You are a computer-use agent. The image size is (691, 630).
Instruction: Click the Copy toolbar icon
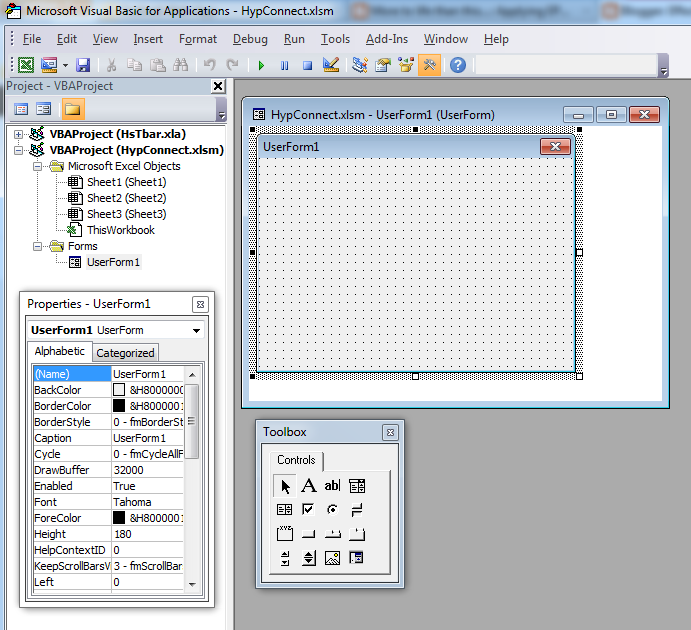click(x=134, y=65)
